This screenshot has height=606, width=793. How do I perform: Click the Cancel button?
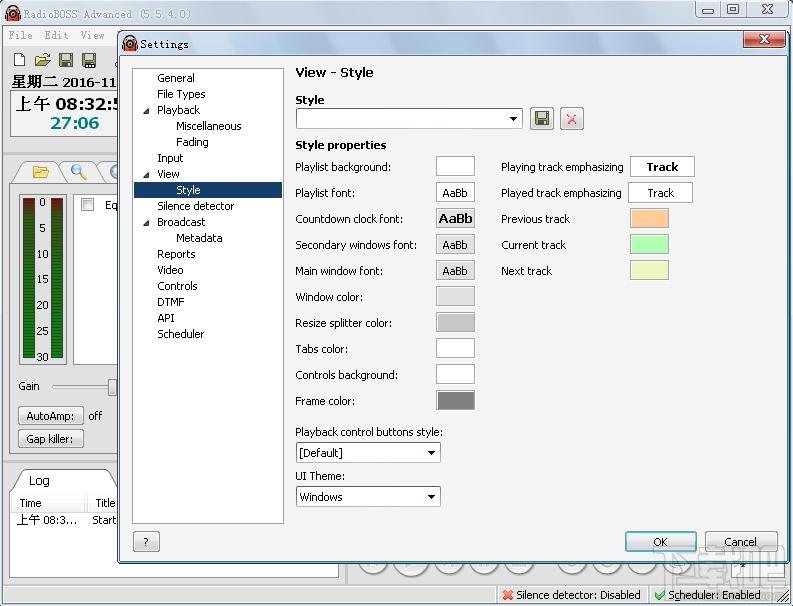[x=740, y=542]
